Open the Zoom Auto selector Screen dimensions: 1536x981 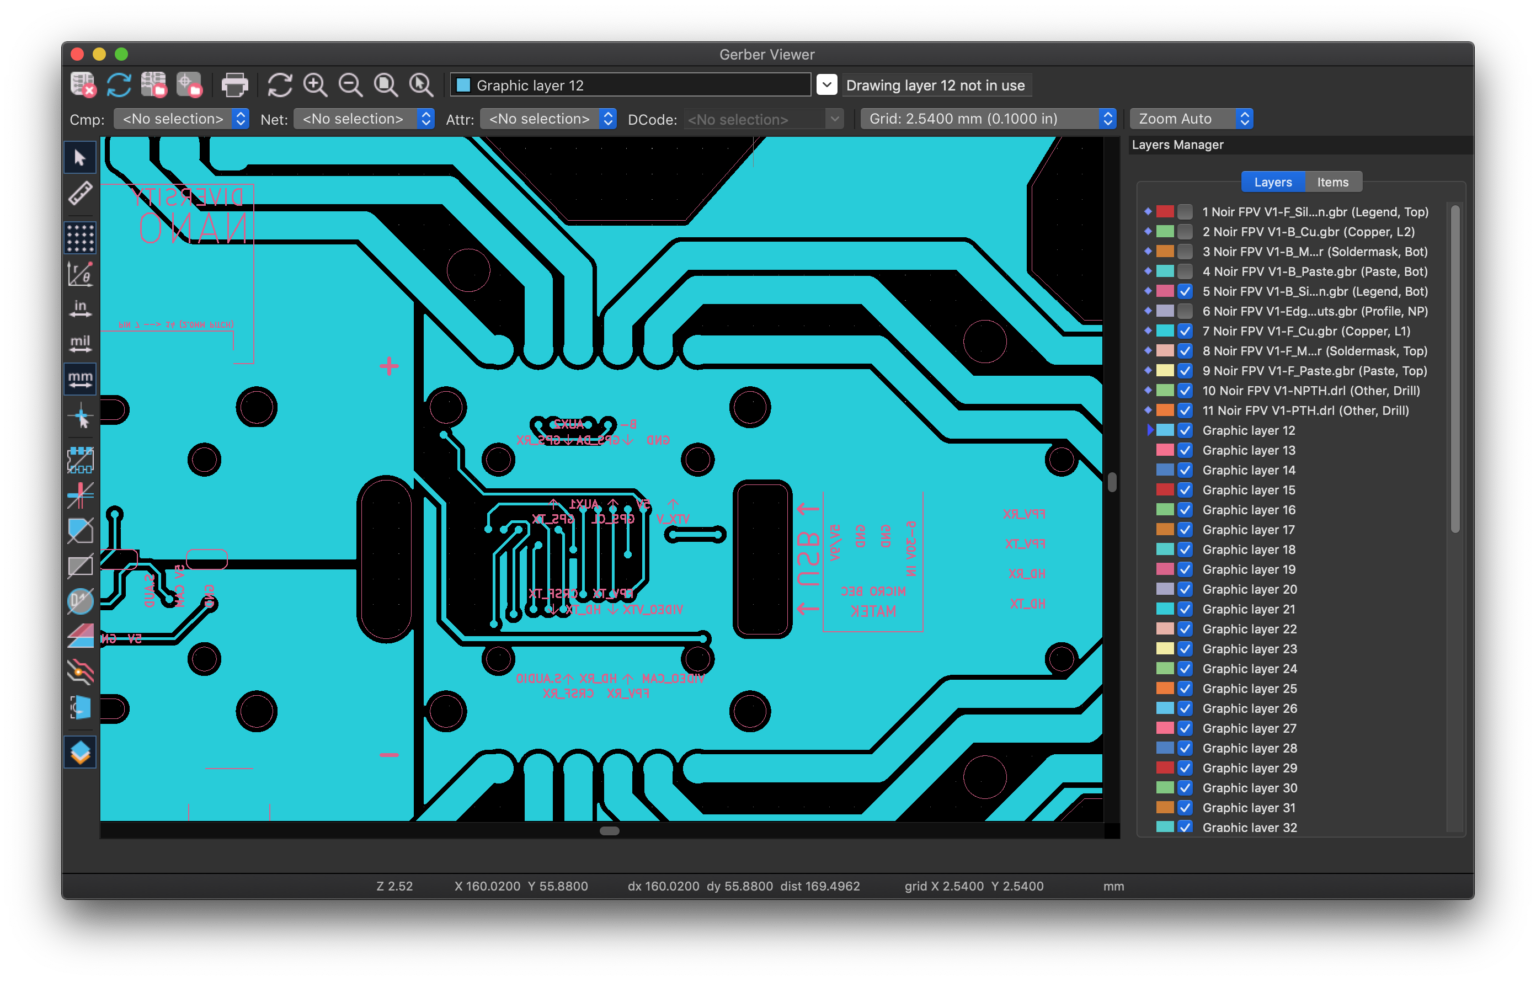pyautogui.click(x=1191, y=118)
